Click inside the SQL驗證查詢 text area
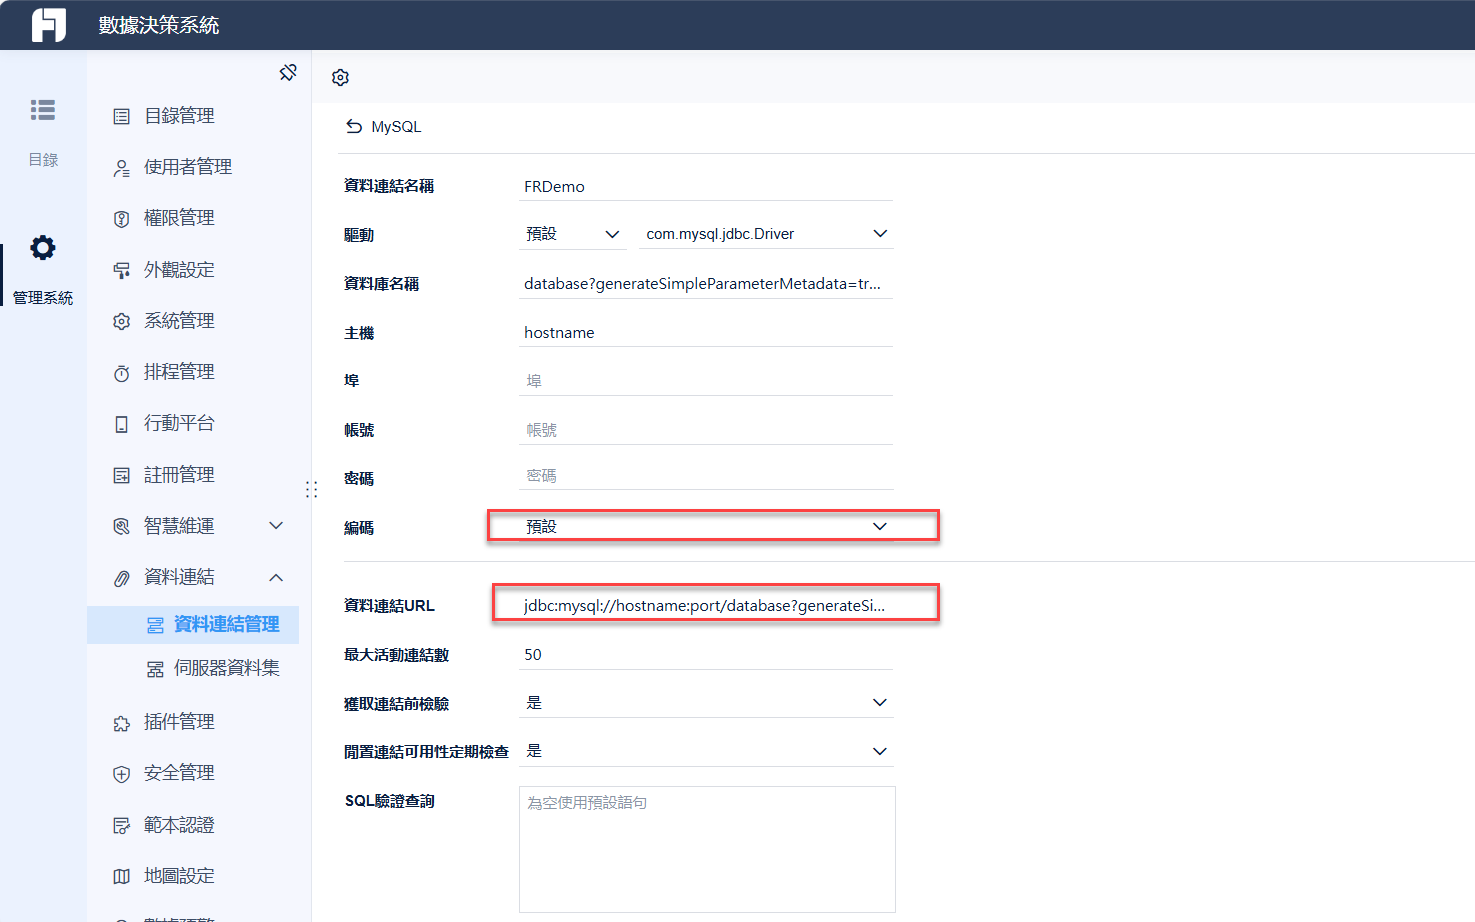 coord(705,848)
